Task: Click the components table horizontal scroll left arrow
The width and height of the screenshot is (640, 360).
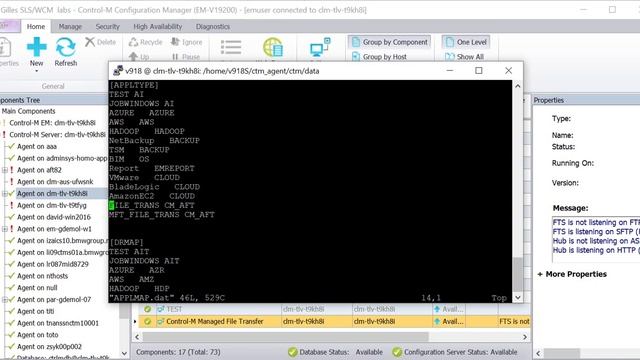Action: pyautogui.click(x=137, y=337)
